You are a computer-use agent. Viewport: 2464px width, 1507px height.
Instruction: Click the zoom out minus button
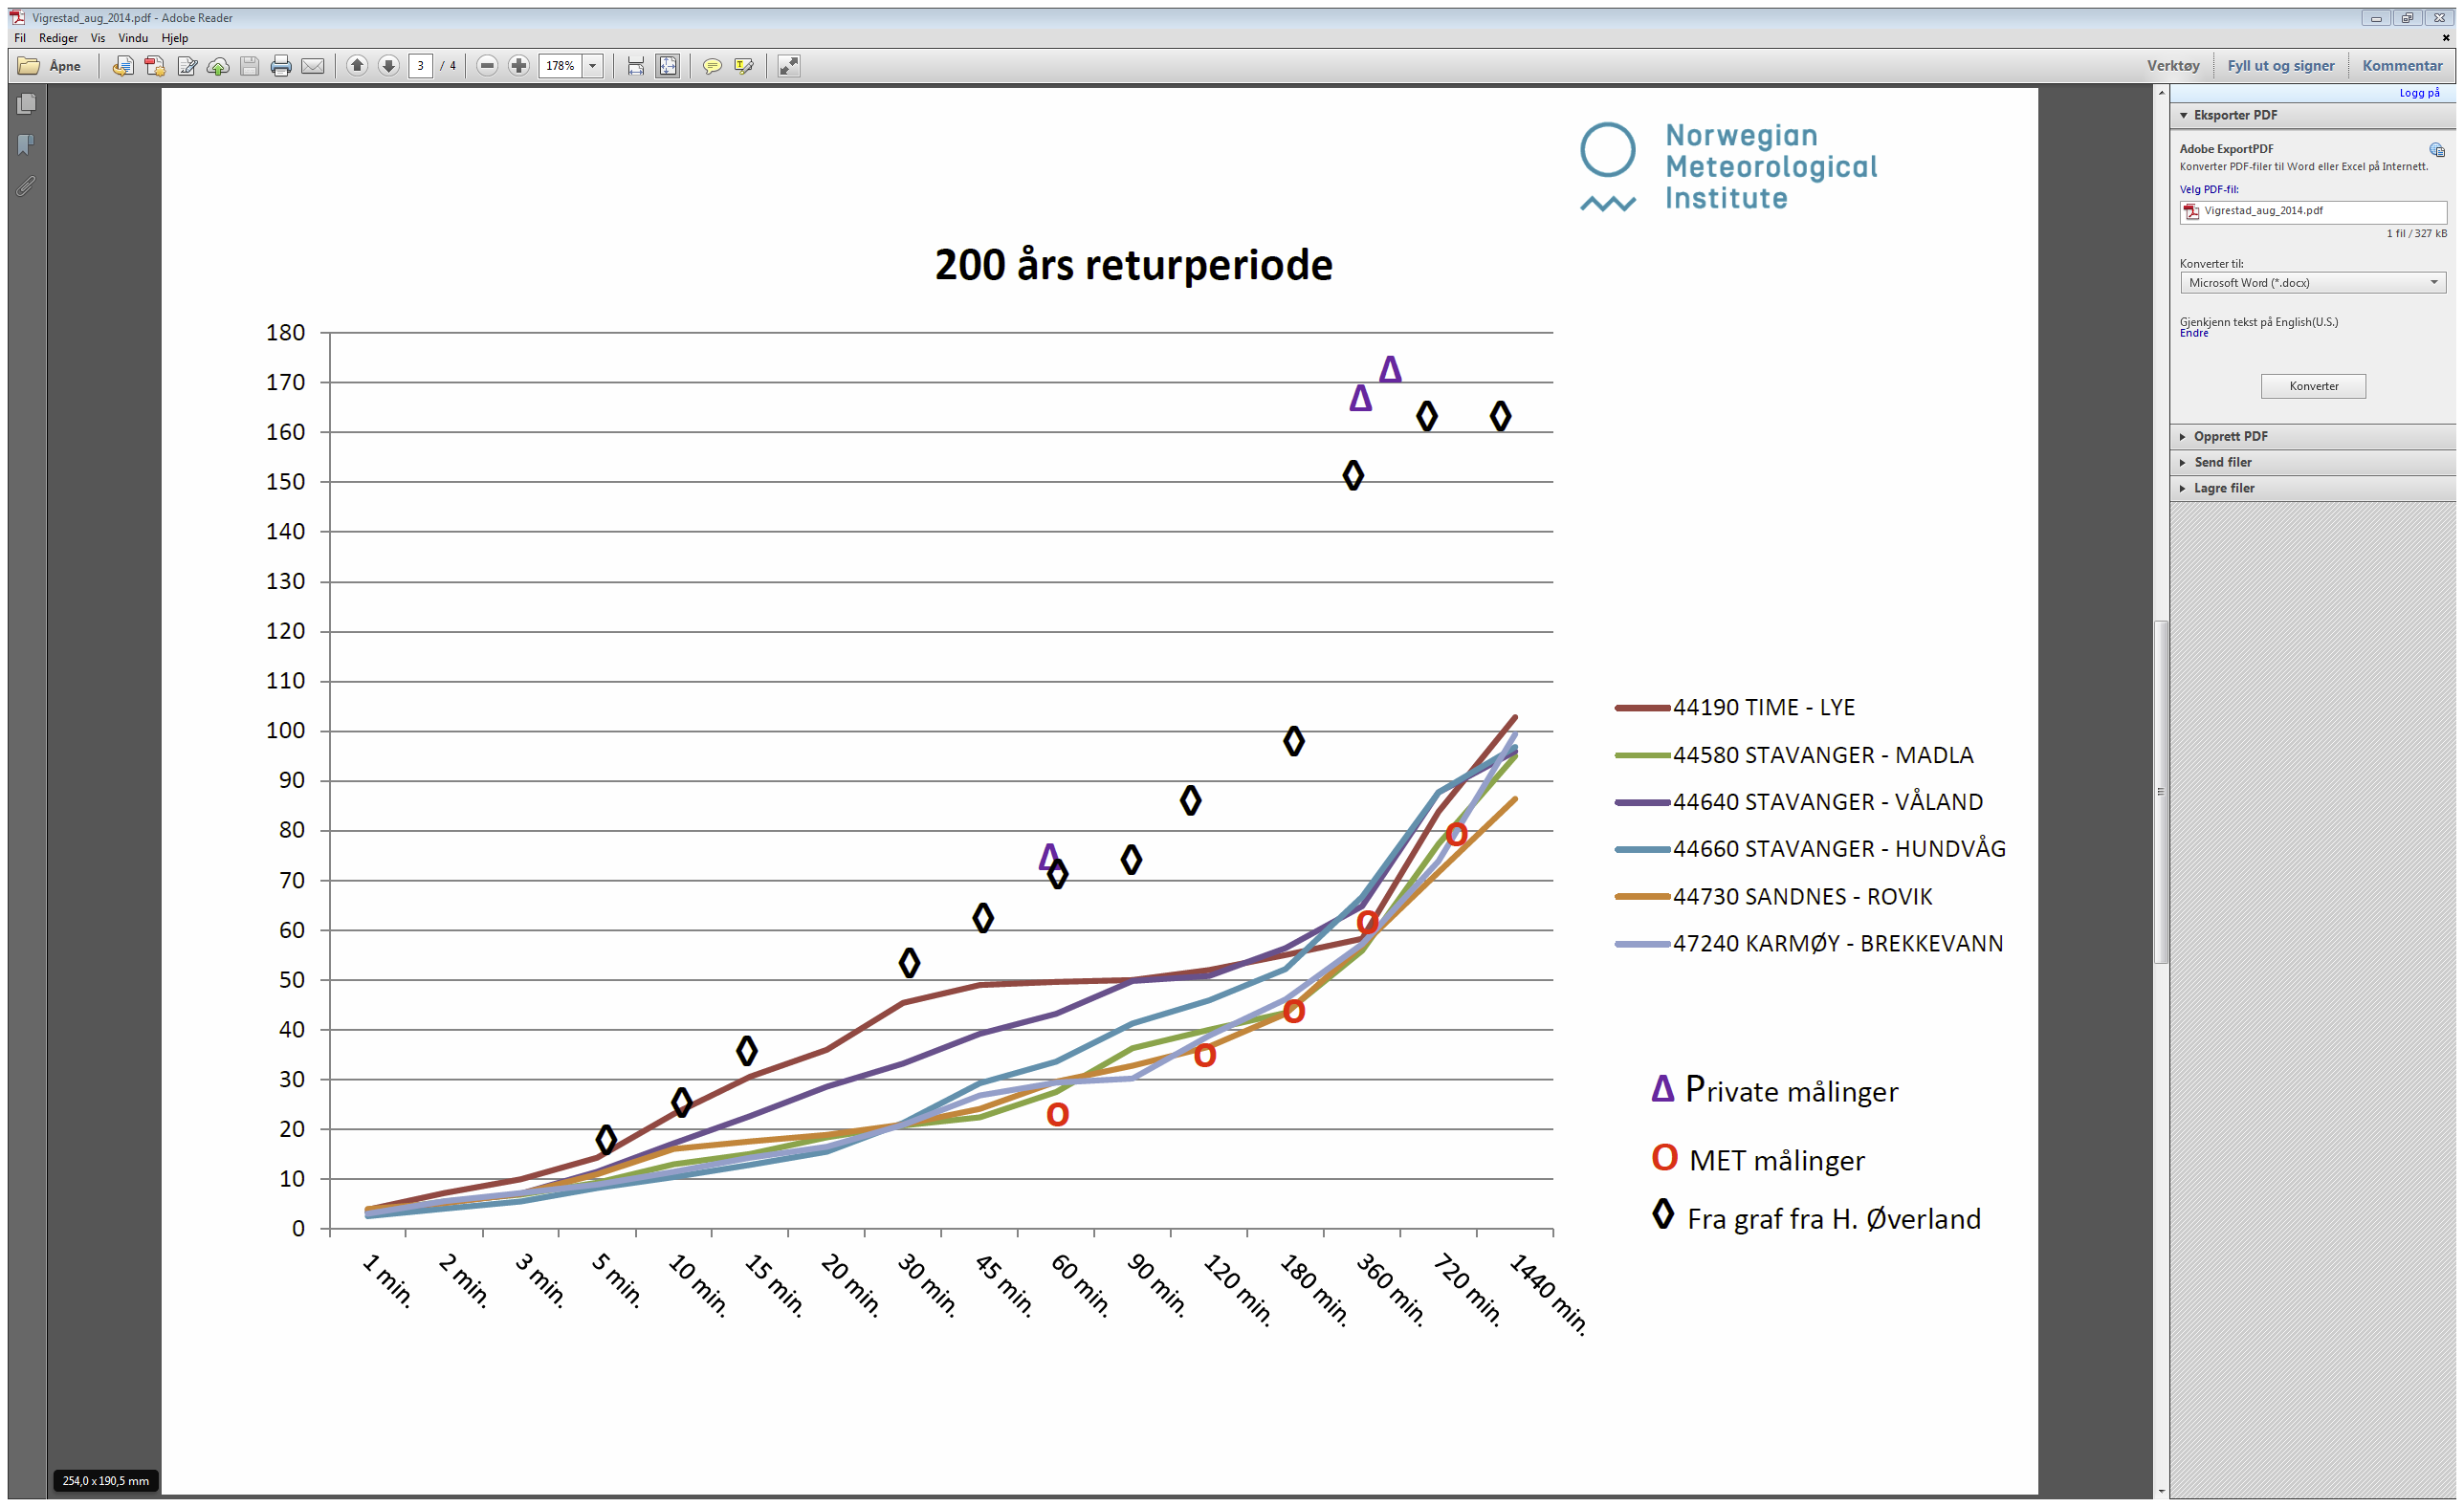point(487,66)
